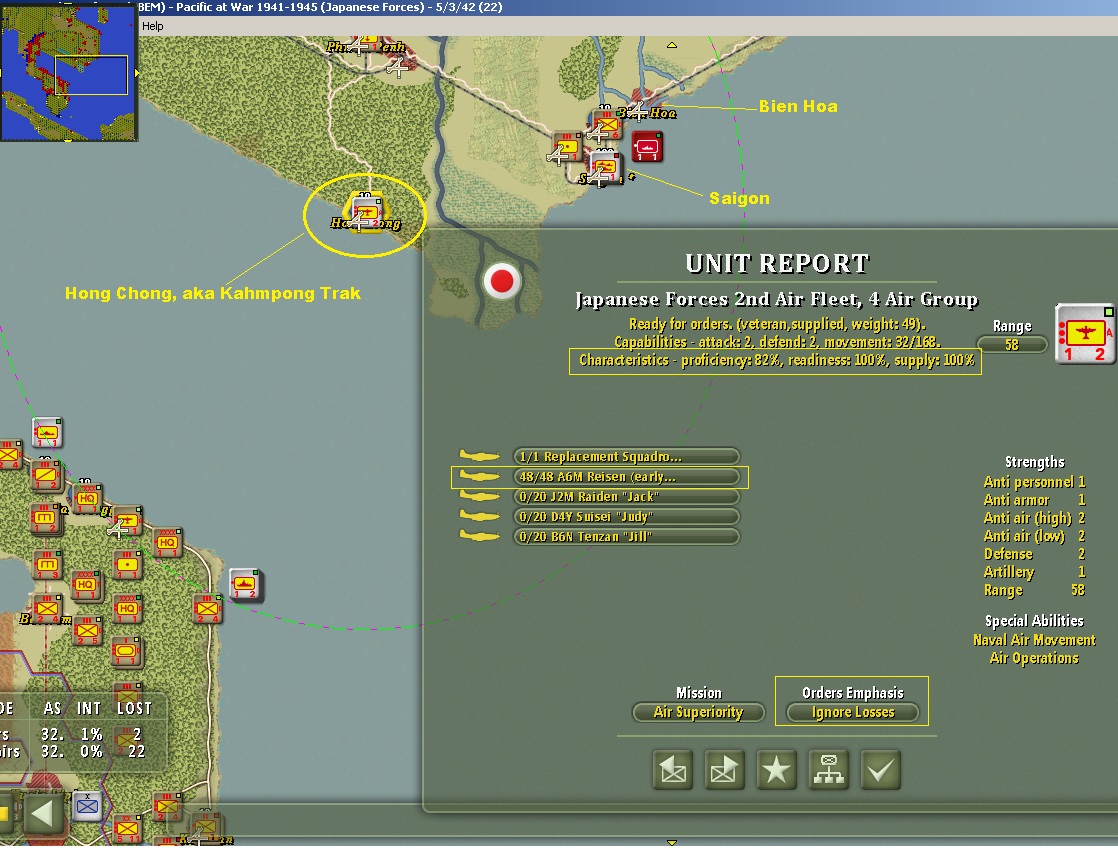Select the blue brigade infantry counter at bottom
Image resolution: width=1118 pixels, height=848 pixels.
pos(87,807)
